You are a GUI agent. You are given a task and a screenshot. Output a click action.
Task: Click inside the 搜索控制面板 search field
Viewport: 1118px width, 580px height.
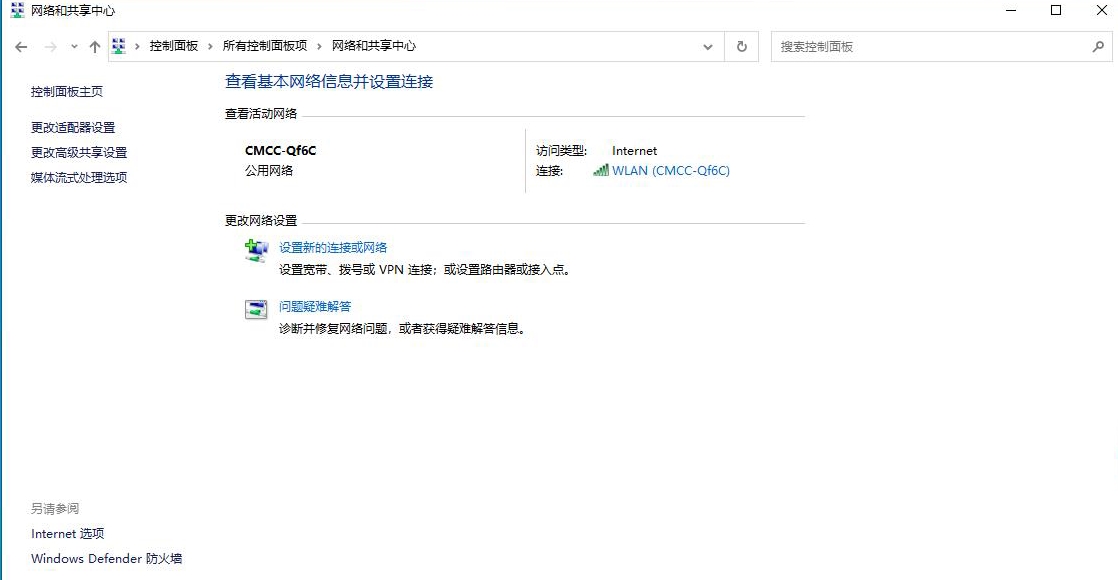(x=920, y=46)
